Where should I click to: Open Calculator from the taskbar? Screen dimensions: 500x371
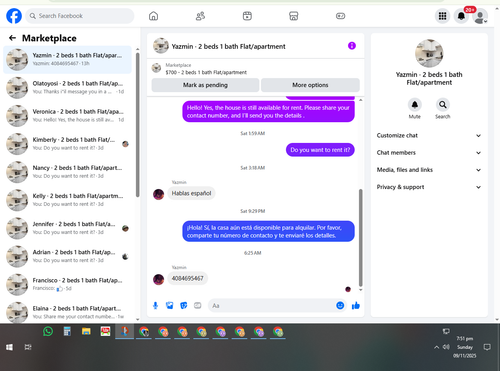67,331
